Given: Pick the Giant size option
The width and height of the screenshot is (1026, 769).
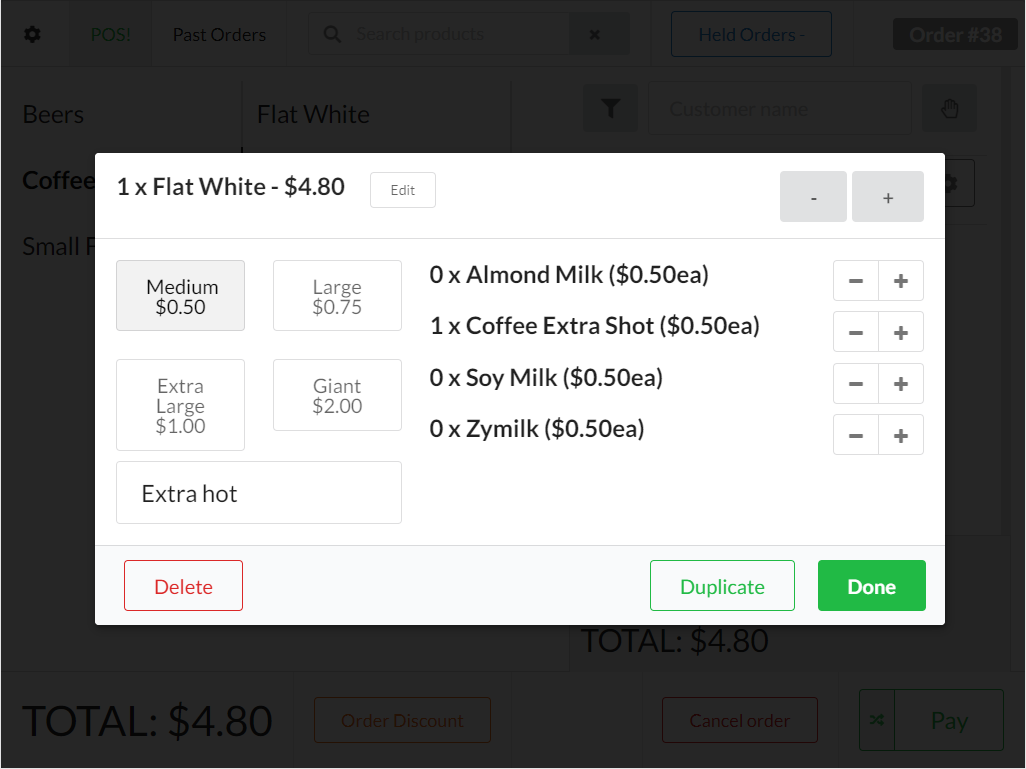Looking at the screenshot, I should [x=337, y=395].
